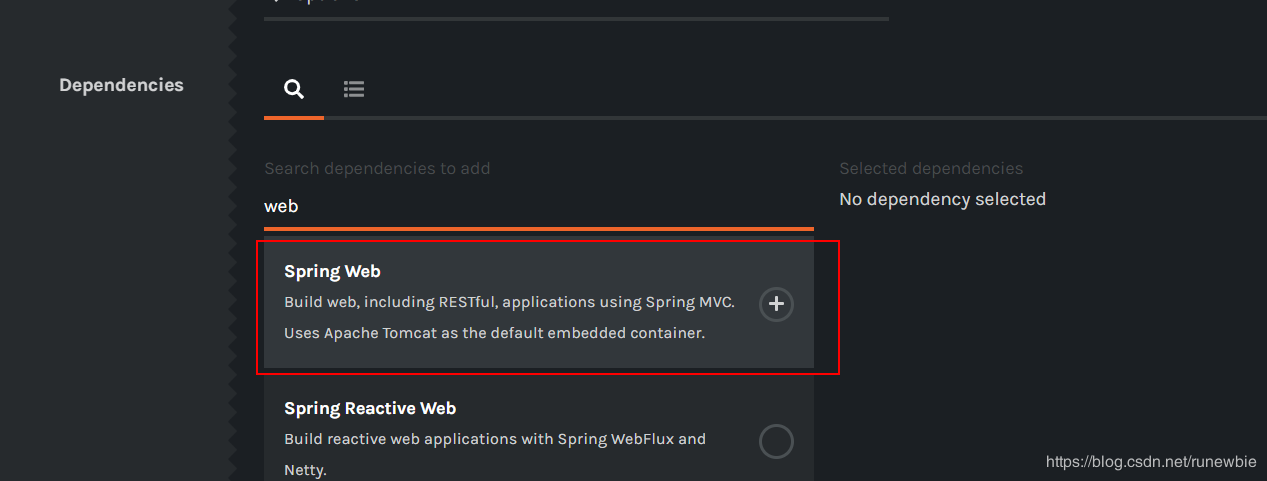Screen dimensions: 1267x481
Task: Click the "No dependency selected" message
Action: [942, 199]
